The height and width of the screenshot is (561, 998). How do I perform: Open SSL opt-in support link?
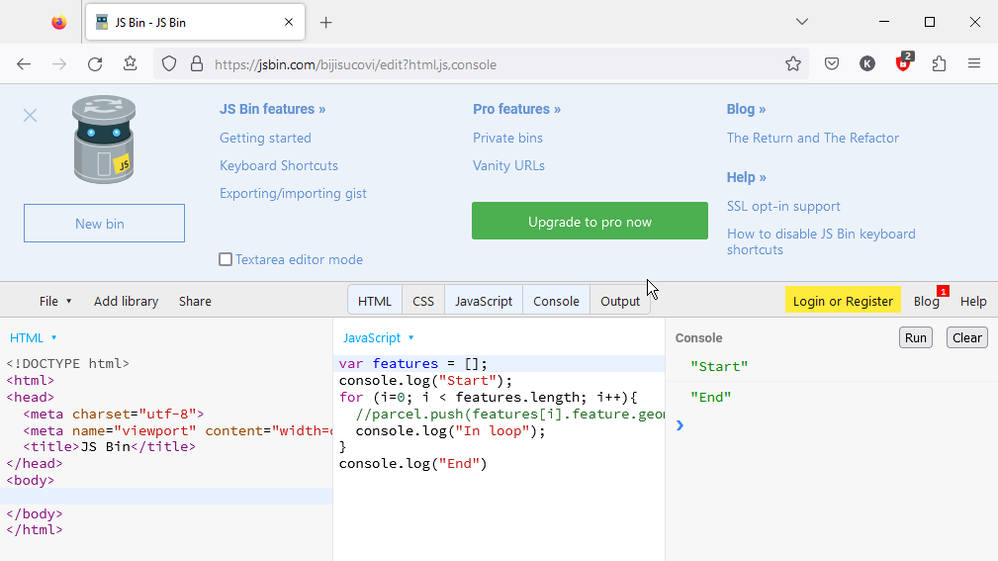pyautogui.click(x=784, y=206)
